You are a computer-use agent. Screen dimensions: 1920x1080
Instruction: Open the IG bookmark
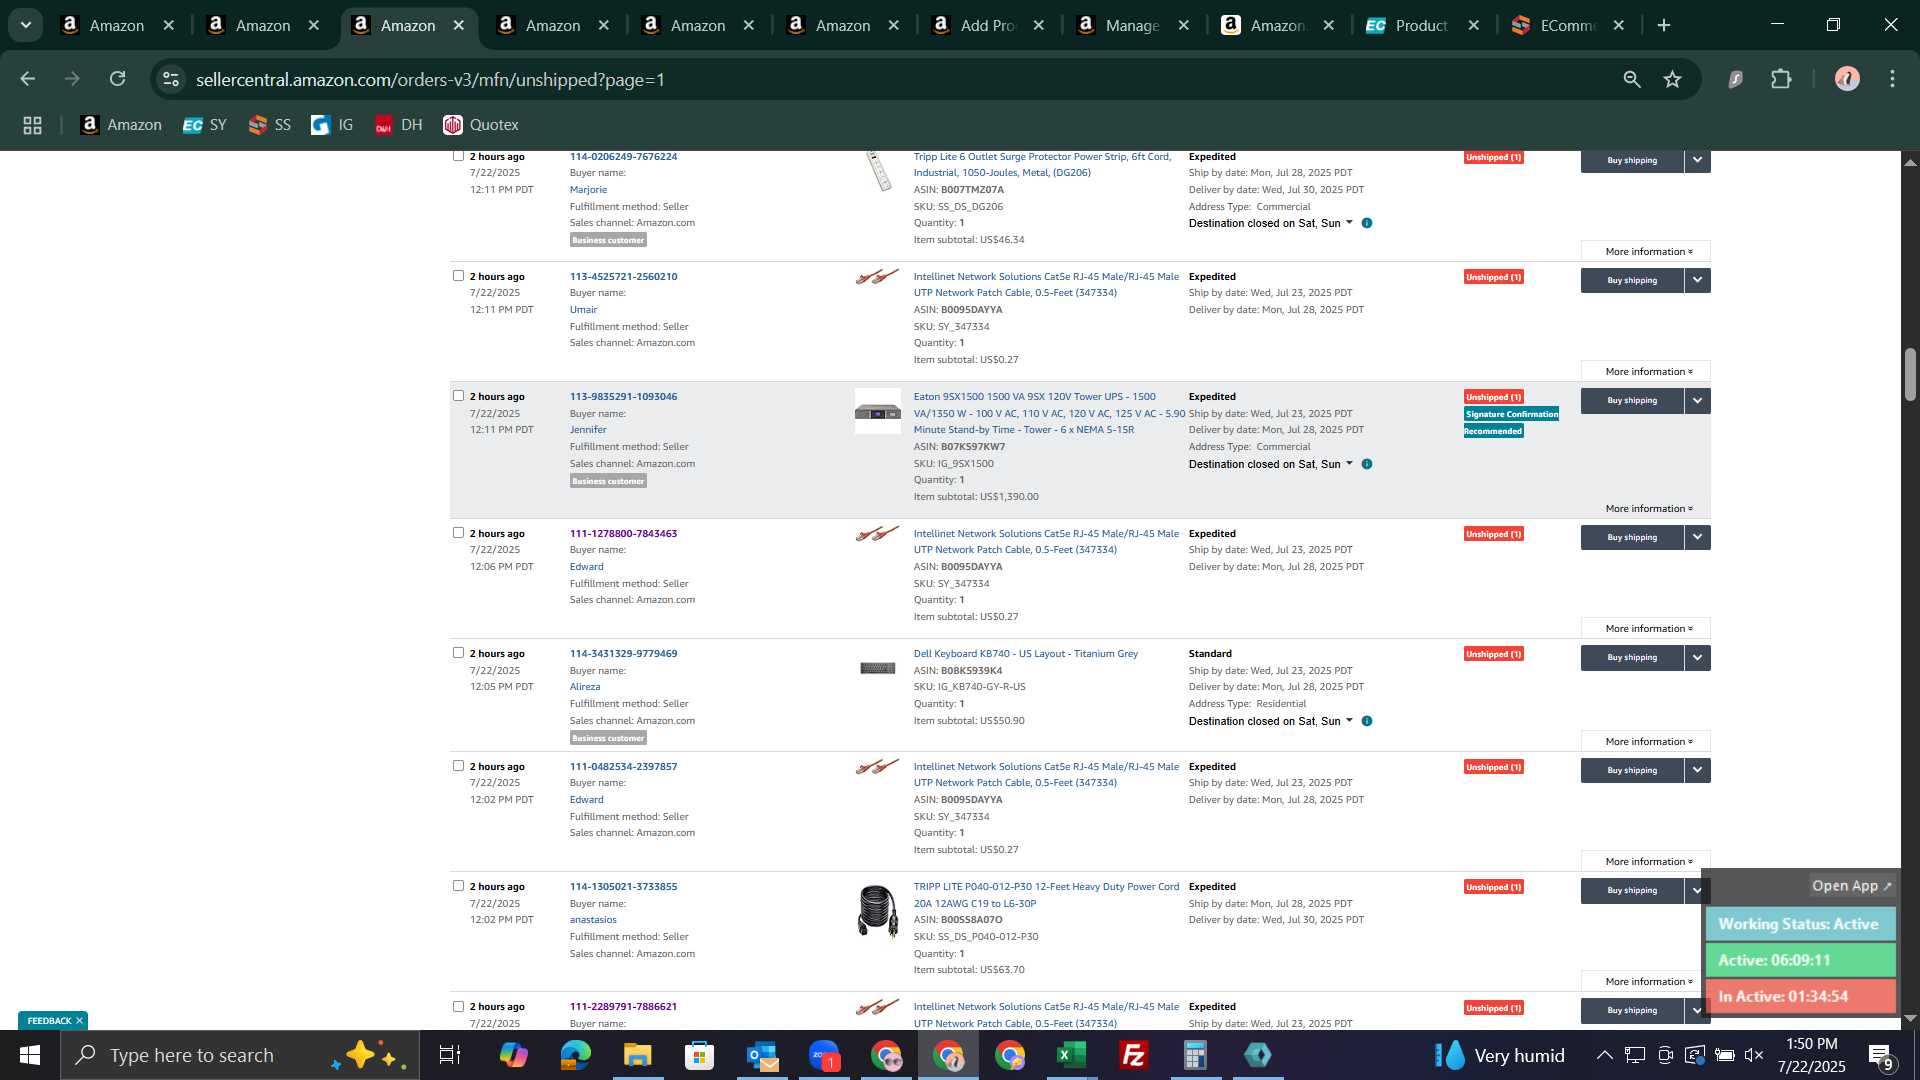tap(332, 125)
